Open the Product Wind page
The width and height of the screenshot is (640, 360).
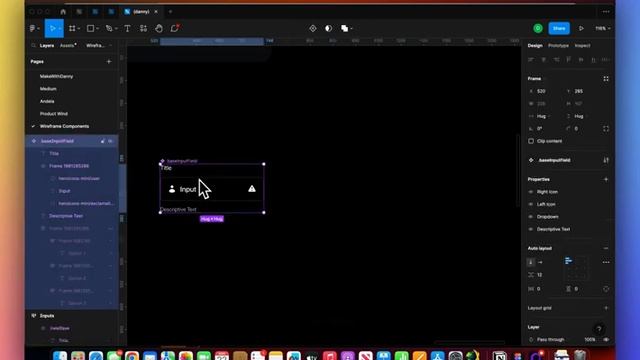[54, 113]
